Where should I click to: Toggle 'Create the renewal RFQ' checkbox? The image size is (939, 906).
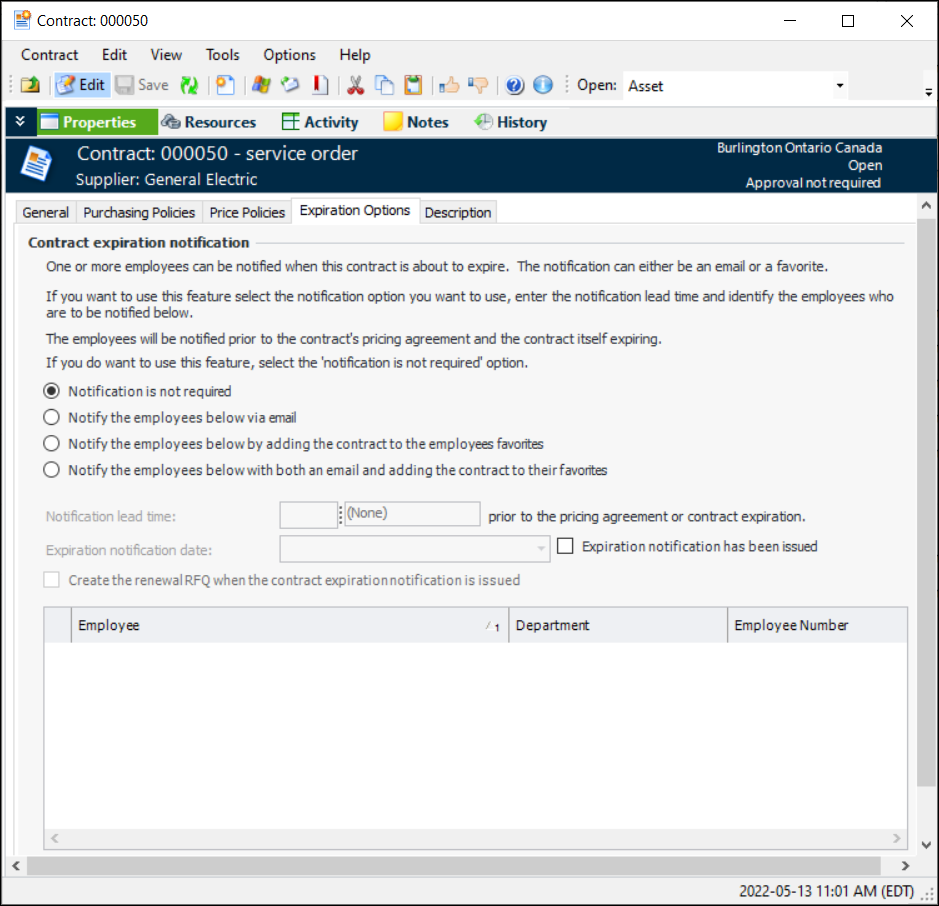tap(52, 580)
